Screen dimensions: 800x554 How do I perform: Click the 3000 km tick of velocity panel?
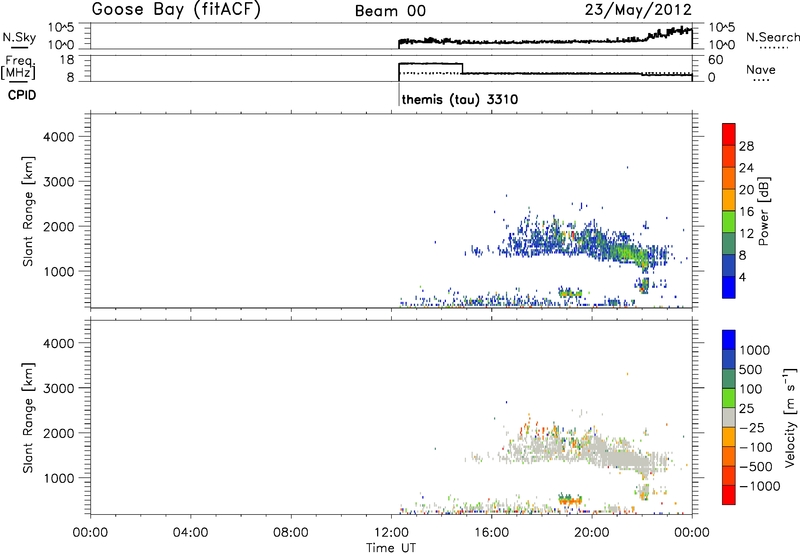[x=59, y=388]
